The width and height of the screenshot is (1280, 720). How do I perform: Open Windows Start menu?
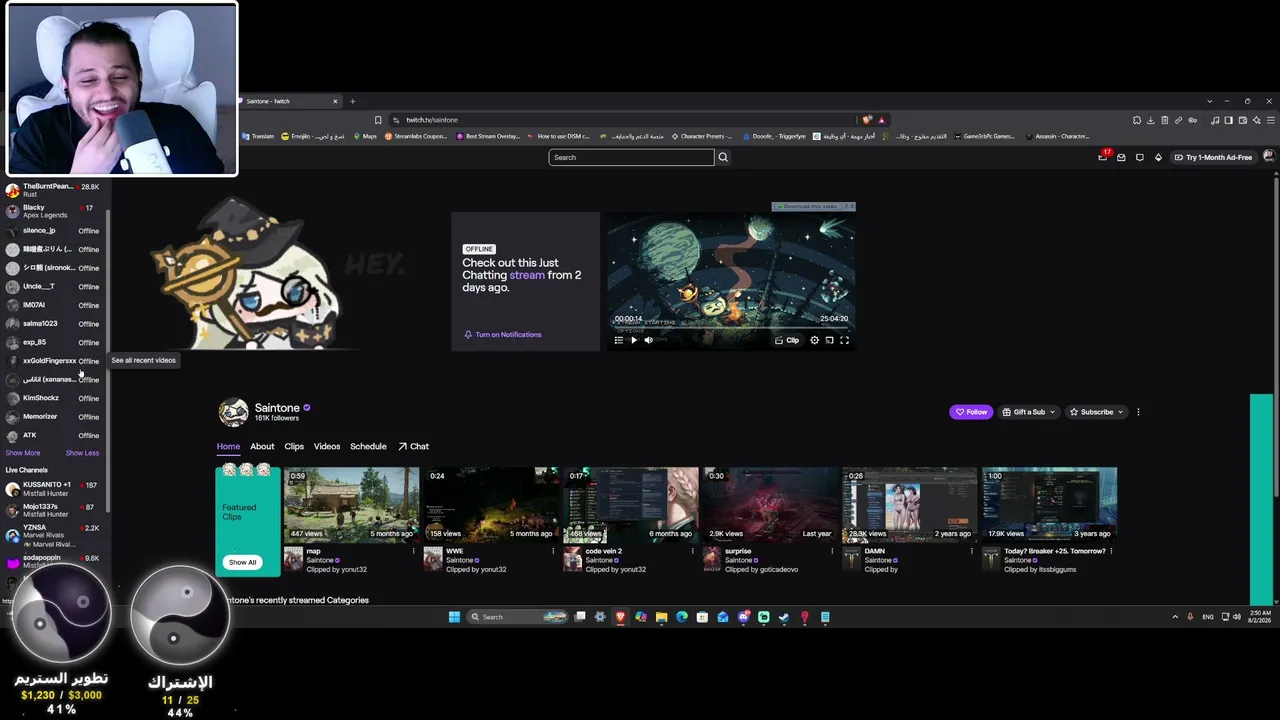tap(454, 617)
